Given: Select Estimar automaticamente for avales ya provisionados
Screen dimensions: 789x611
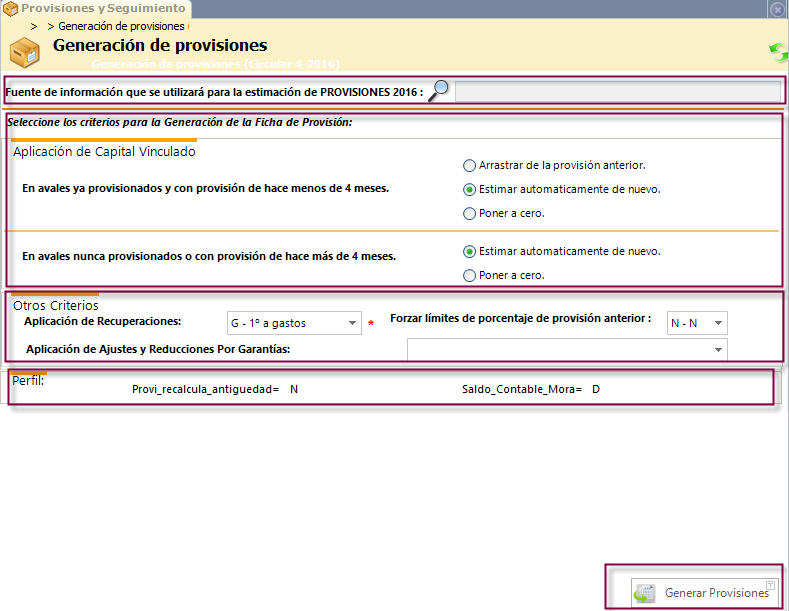Looking at the screenshot, I should [469, 189].
